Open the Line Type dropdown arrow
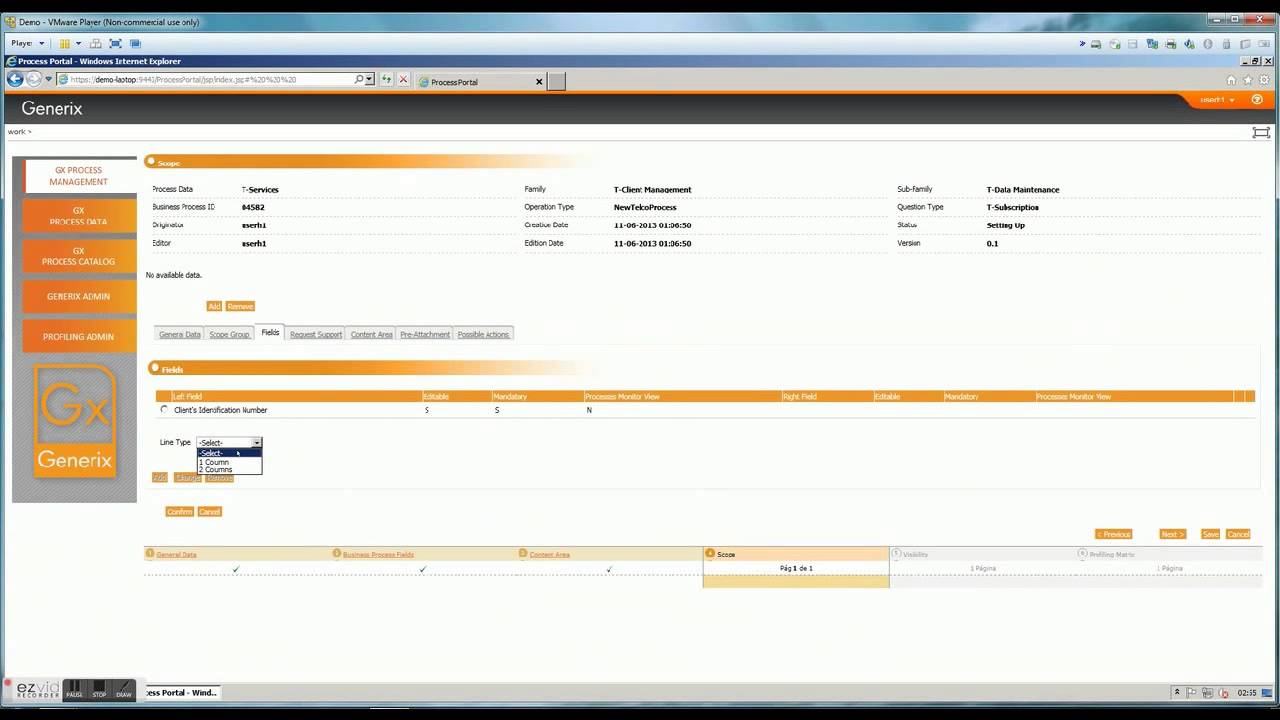The height and width of the screenshot is (720, 1280). click(x=257, y=442)
